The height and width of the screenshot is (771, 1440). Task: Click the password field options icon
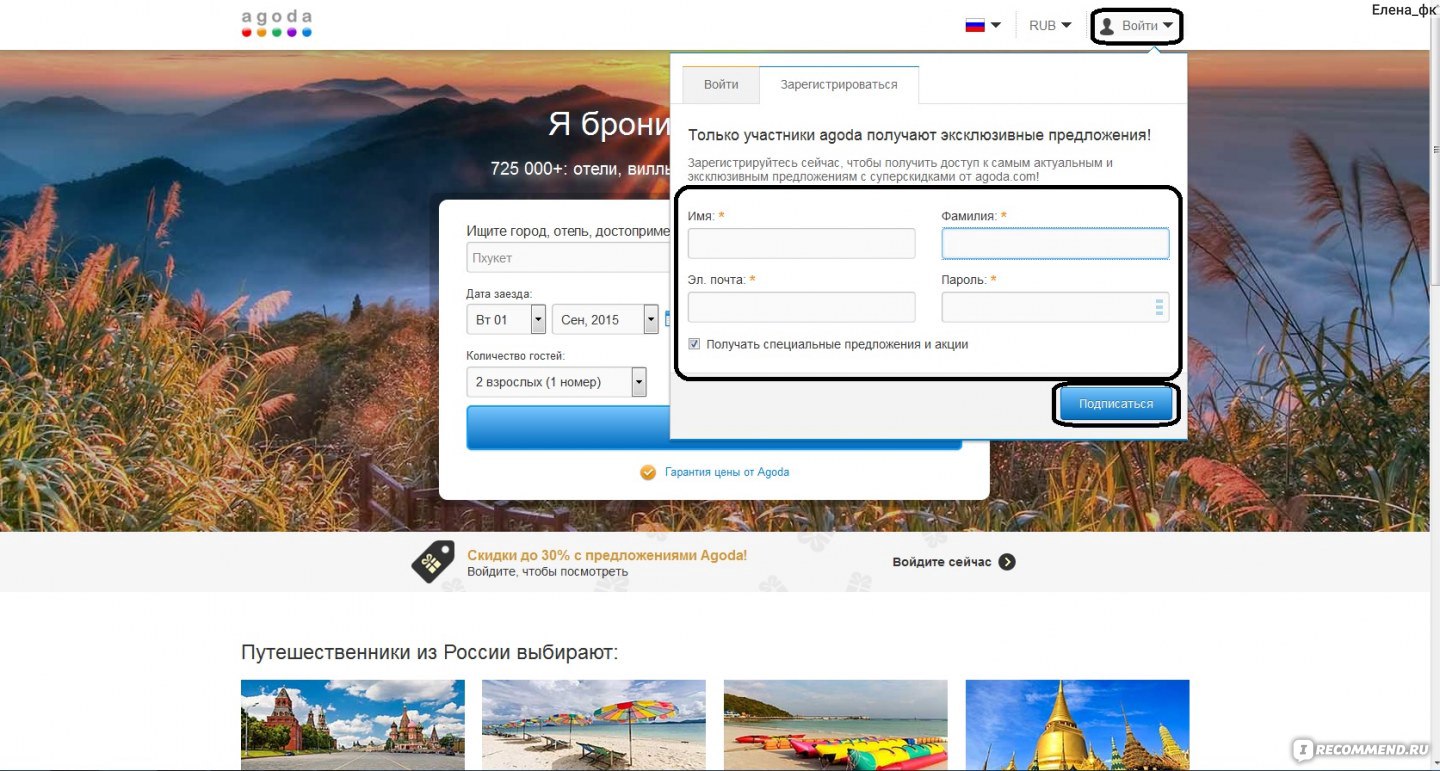click(1159, 307)
